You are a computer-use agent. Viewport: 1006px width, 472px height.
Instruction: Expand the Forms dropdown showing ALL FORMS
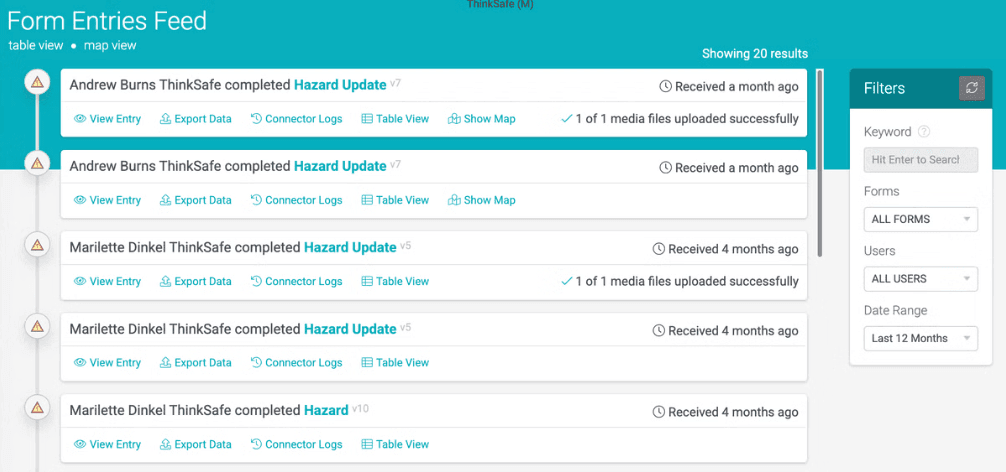coord(920,219)
